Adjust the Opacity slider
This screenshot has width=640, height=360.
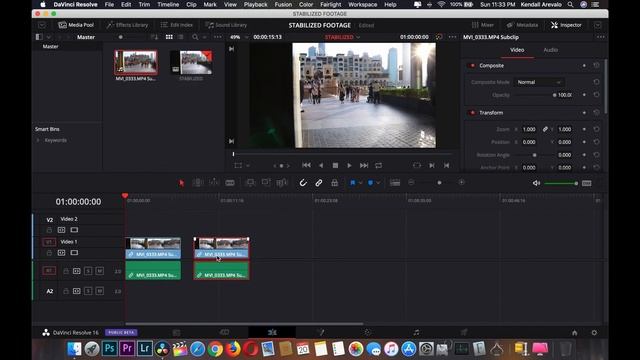(x=535, y=95)
